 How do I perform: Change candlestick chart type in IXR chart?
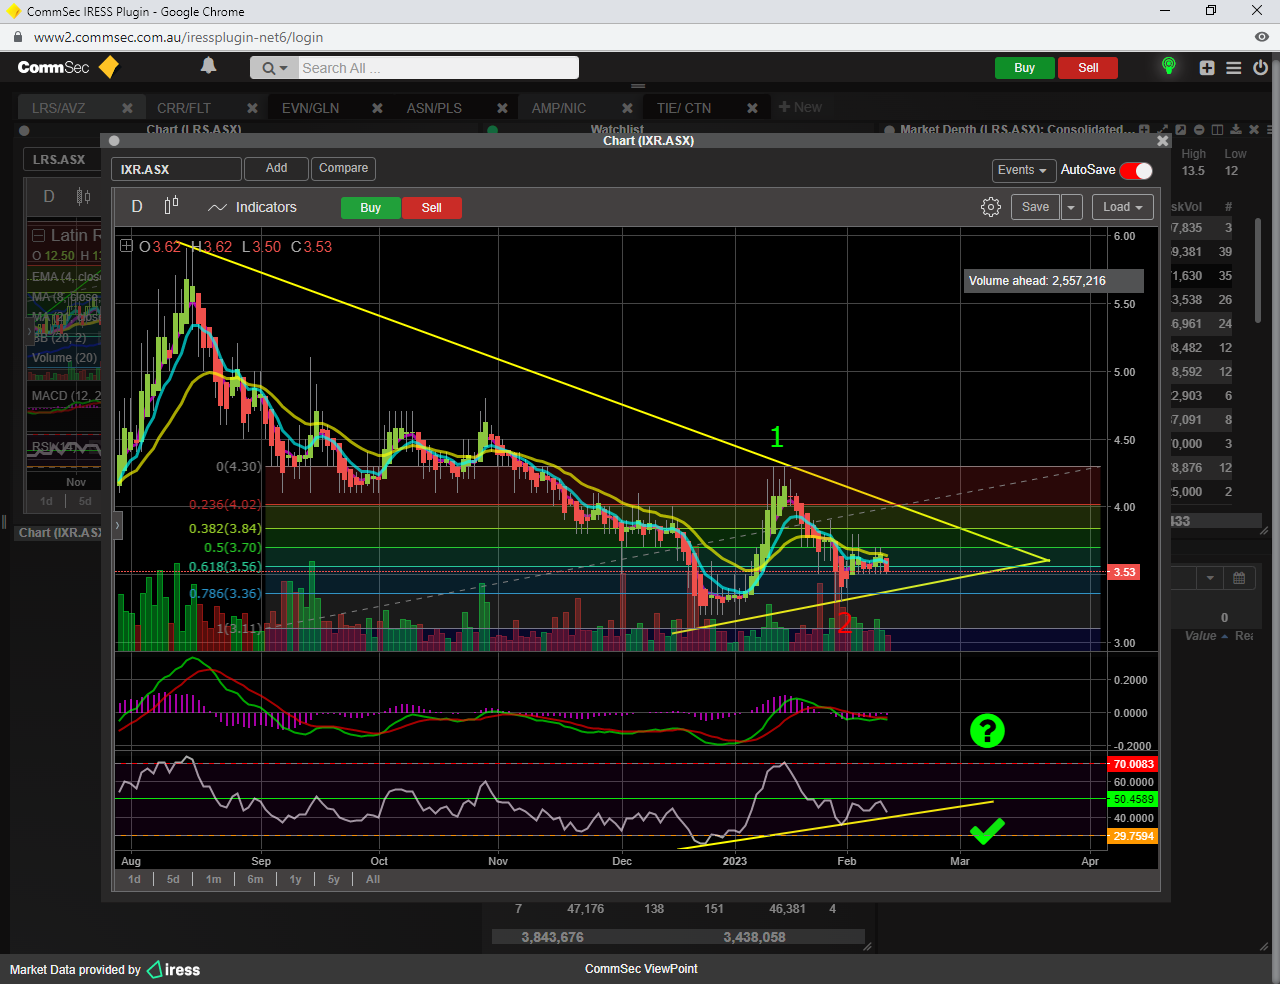pos(171,205)
